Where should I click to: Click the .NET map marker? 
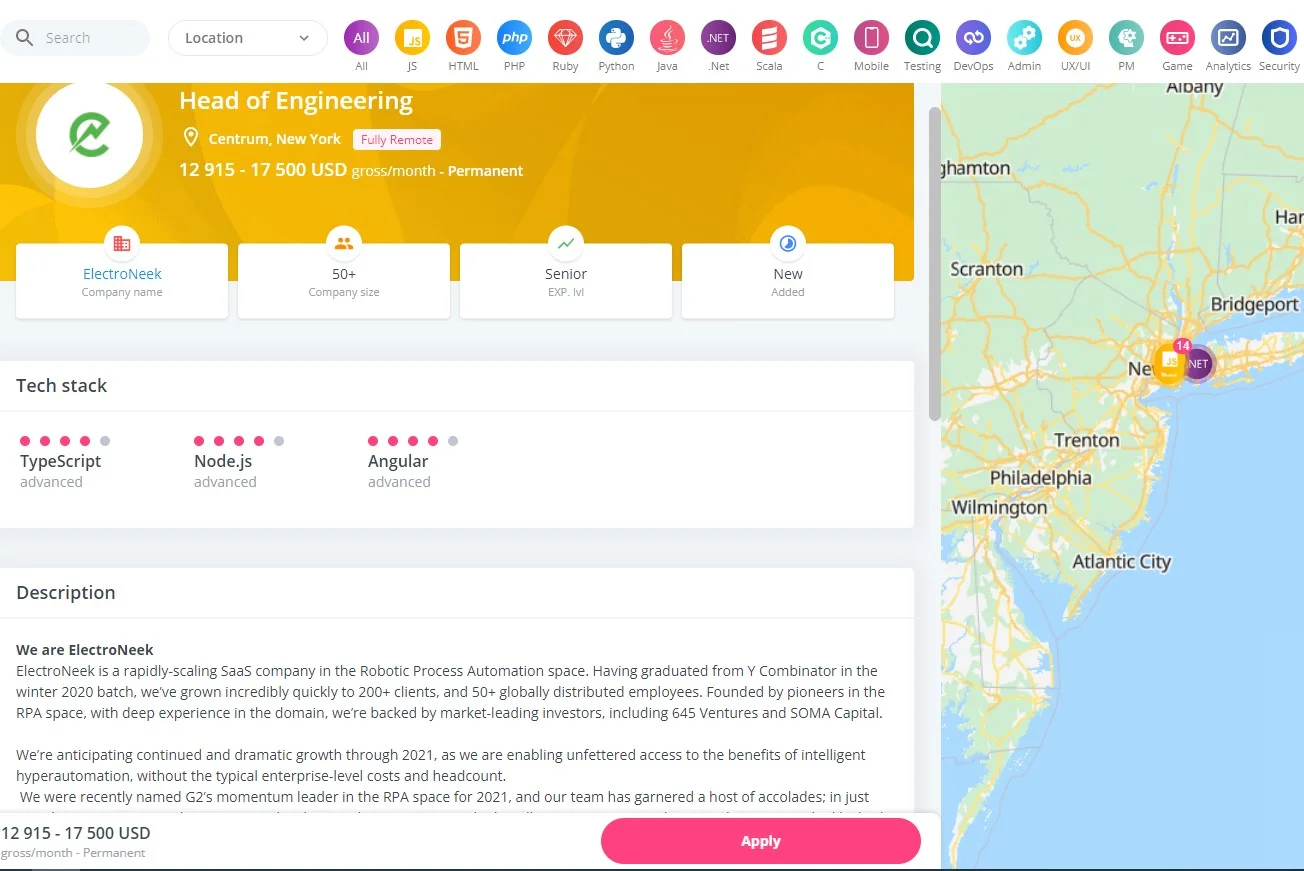pyautogui.click(x=1198, y=364)
